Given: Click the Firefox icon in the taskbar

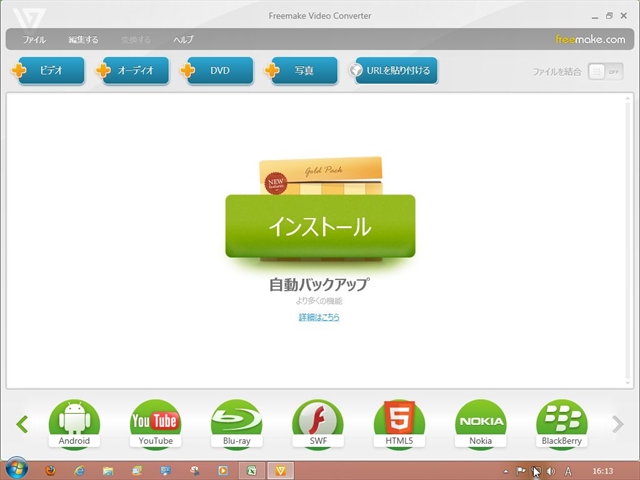Looking at the screenshot, I should [52, 469].
